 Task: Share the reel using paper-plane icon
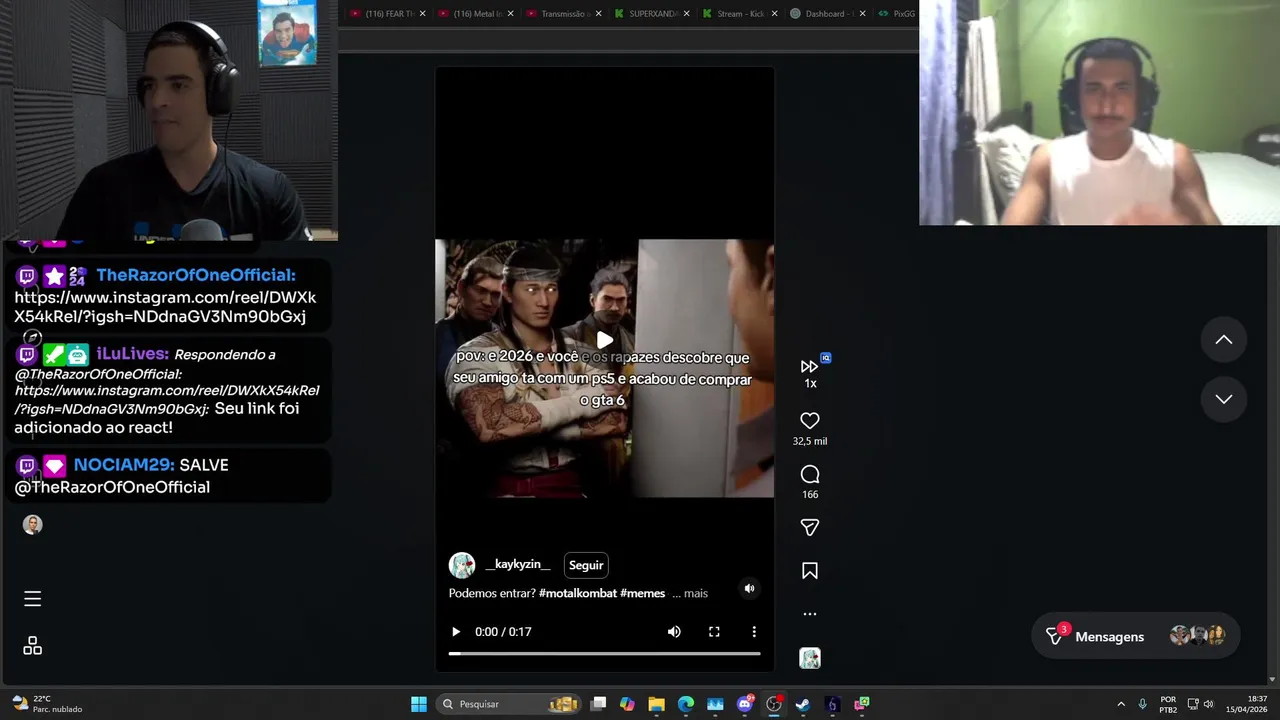tap(810, 527)
